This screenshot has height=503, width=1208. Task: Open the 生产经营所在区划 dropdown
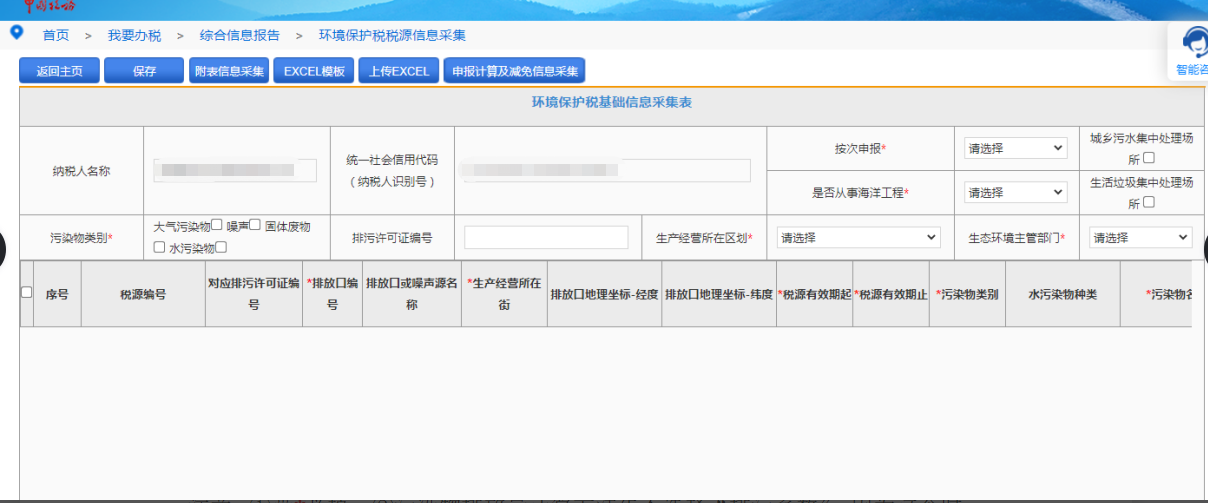(858, 237)
